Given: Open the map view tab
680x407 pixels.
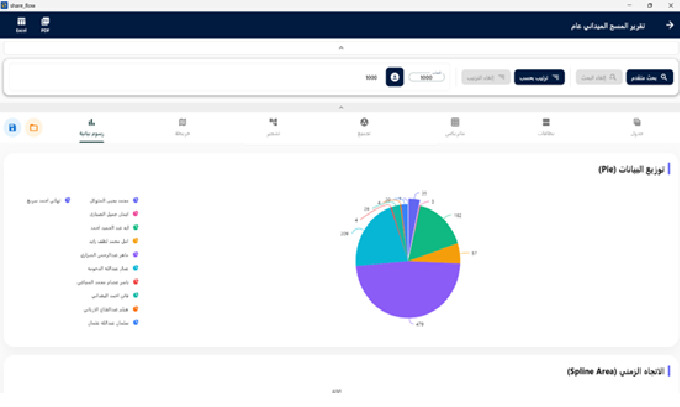Looking at the screenshot, I should [182, 127].
